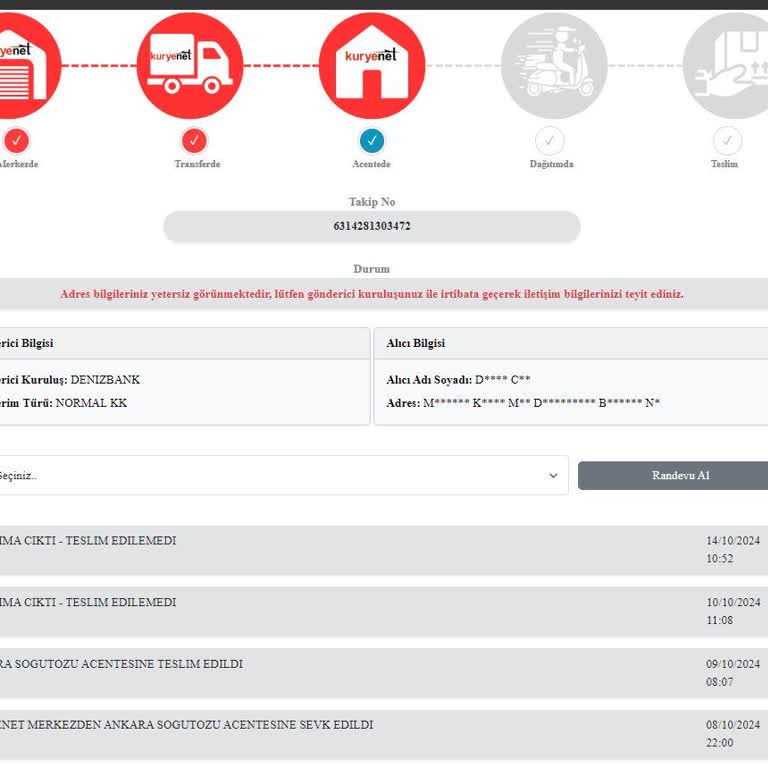Click the 10/10/2024 11:08 timestamp
768x768 pixels.
(x=733, y=611)
